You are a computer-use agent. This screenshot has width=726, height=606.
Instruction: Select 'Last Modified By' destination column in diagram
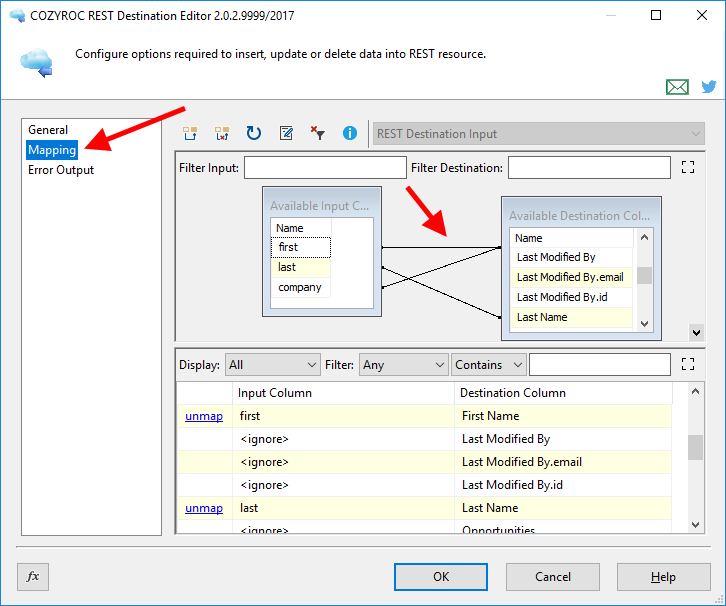(x=571, y=257)
